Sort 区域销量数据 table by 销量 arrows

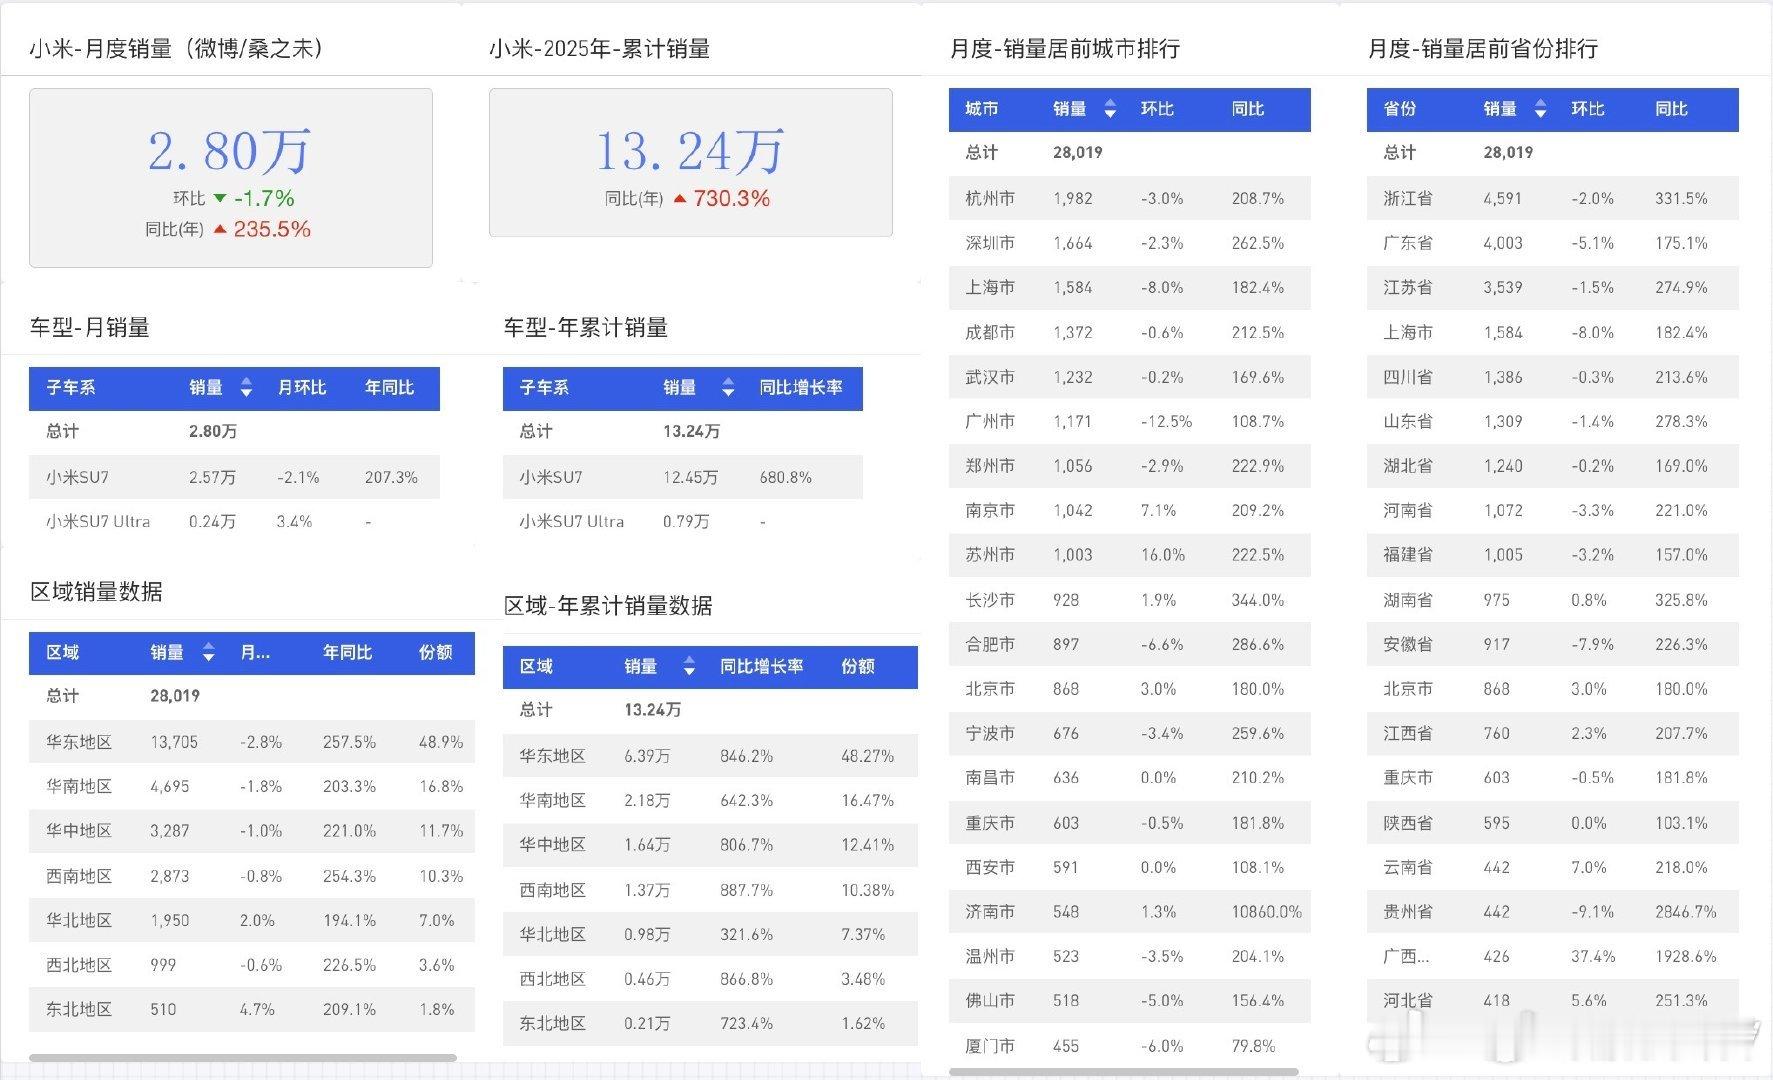click(x=208, y=653)
